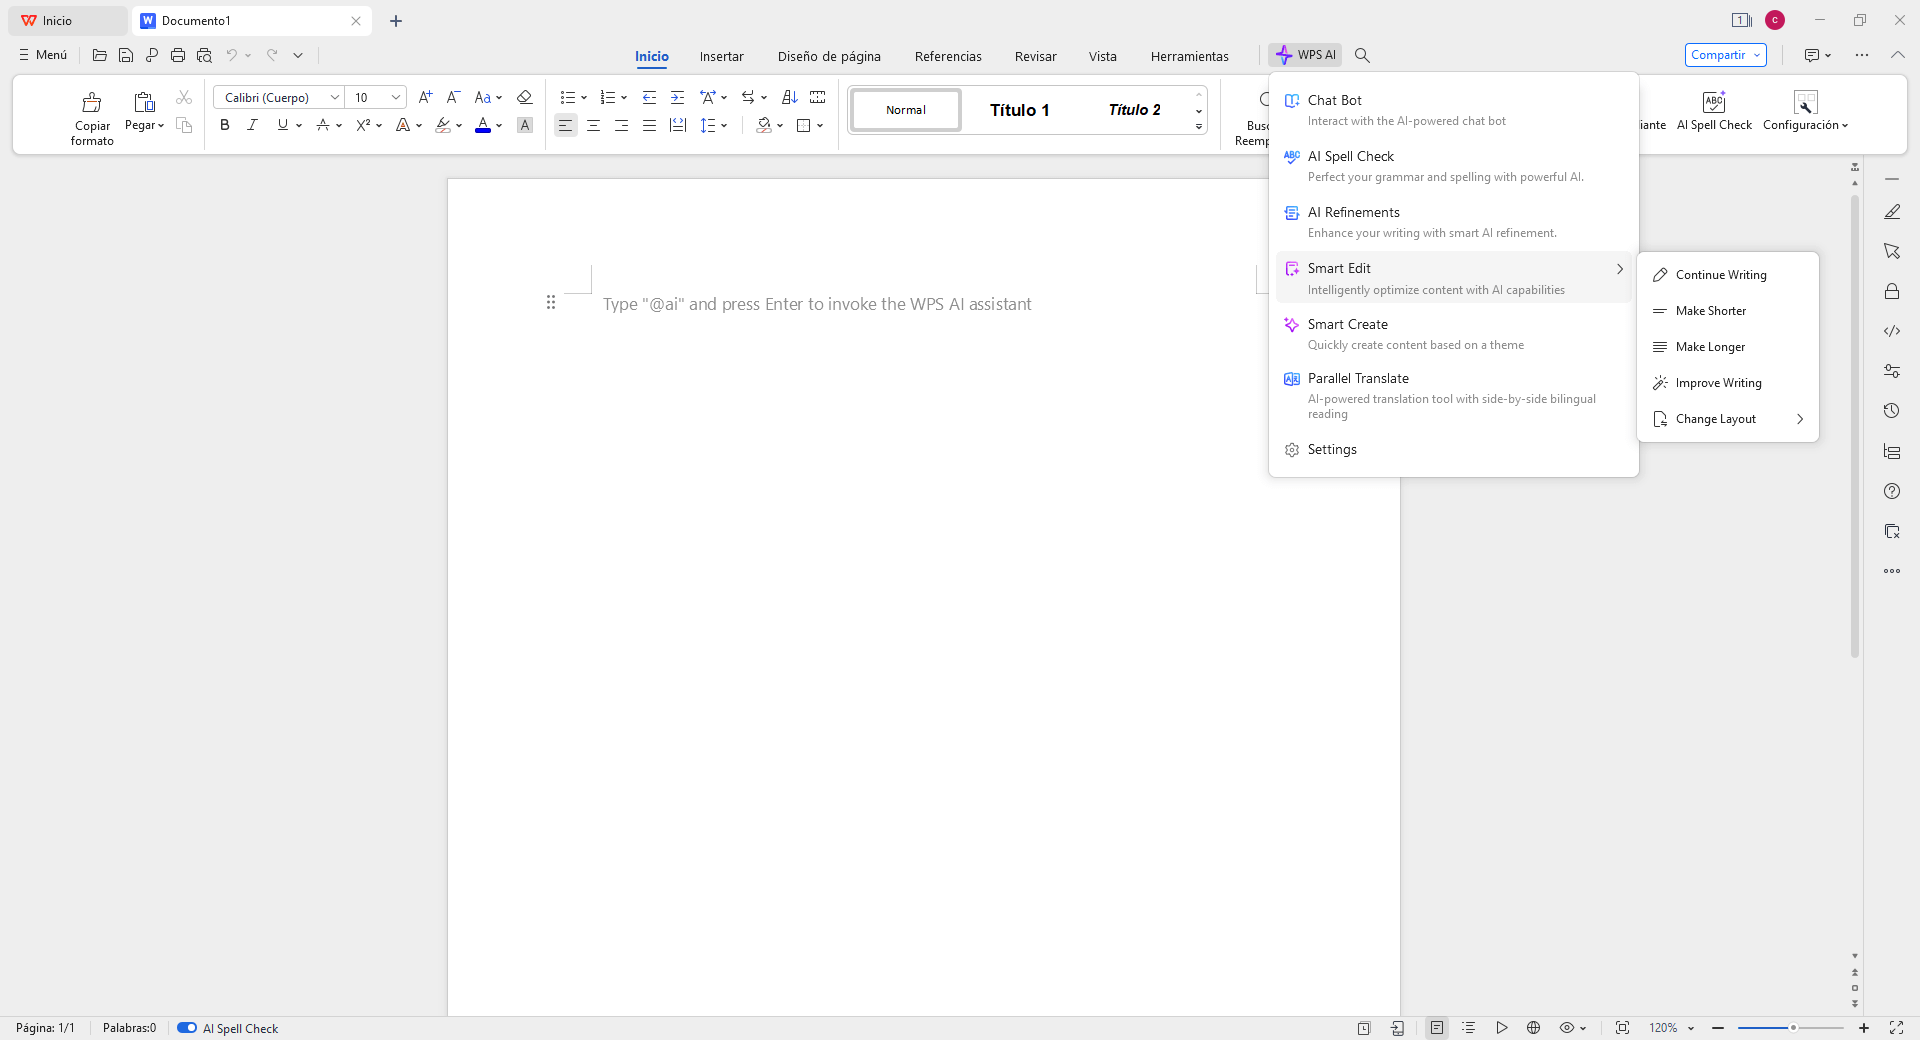Viewport: 1920px width, 1040px height.
Task: Click the center align icon
Action: [593, 125]
